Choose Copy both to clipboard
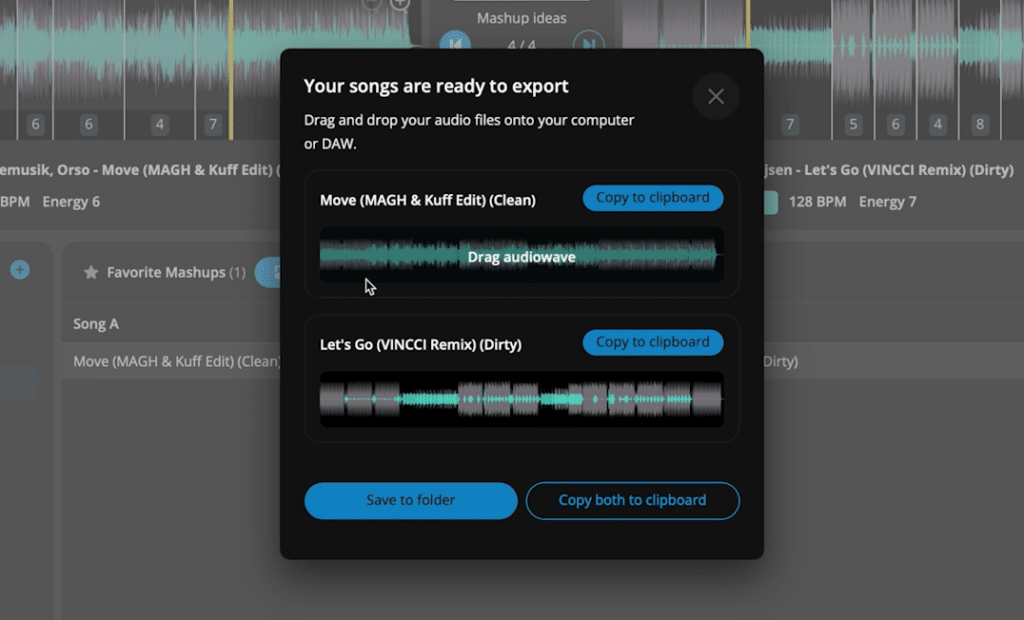This screenshot has width=1024, height=620. pos(632,500)
